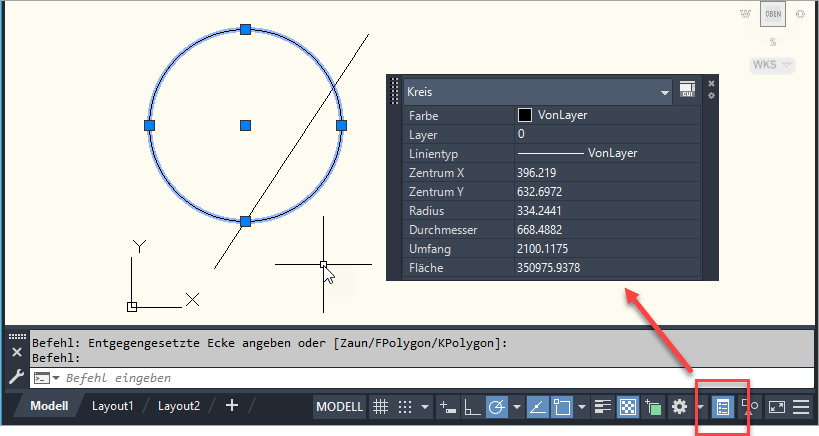The height and width of the screenshot is (436, 819).
Task: Click Farbe black color swatch VonLayer
Action: (x=524, y=115)
